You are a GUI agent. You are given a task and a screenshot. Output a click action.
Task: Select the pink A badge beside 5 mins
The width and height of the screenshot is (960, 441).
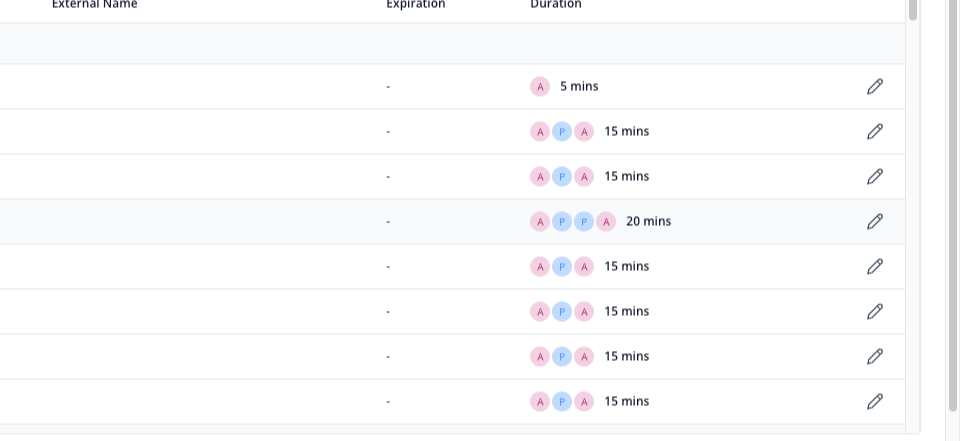(x=540, y=86)
